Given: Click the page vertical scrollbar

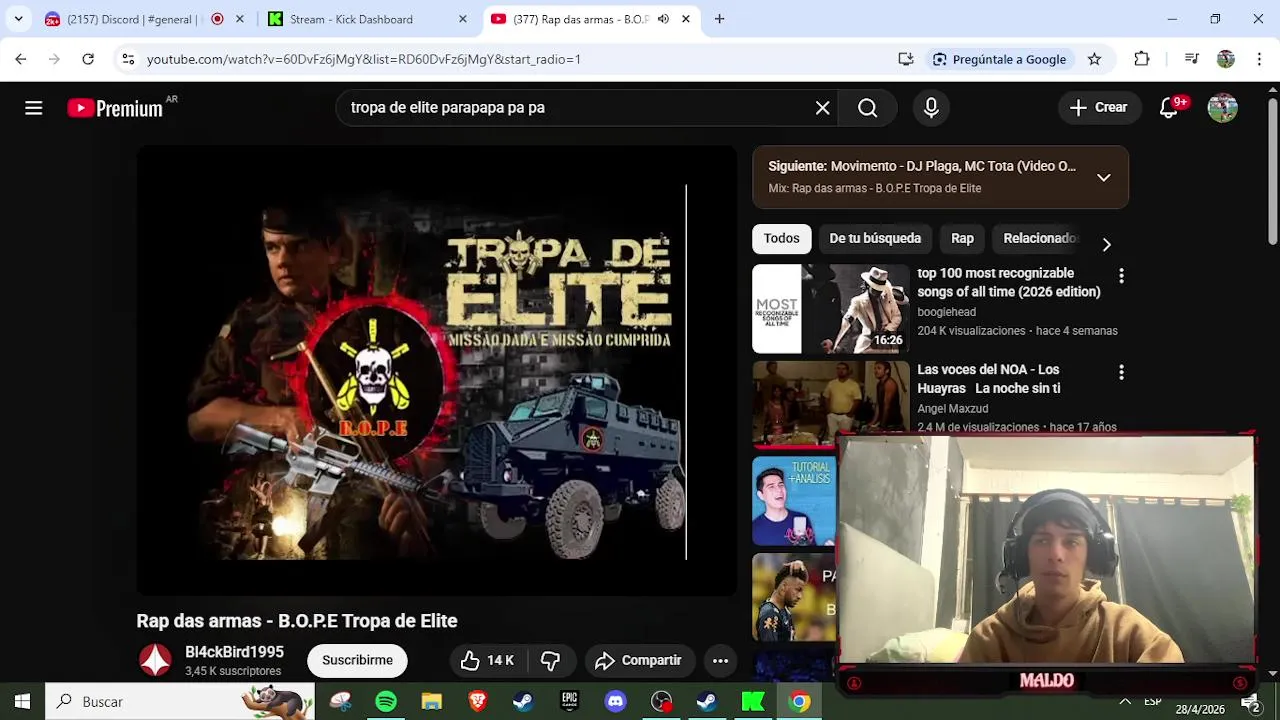Looking at the screenshot, I should pos(1272,170).
